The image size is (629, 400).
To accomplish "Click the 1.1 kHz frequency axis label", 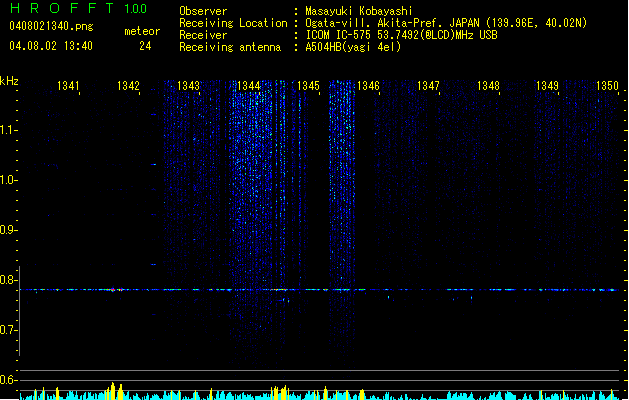I will [x=8, y=130].
